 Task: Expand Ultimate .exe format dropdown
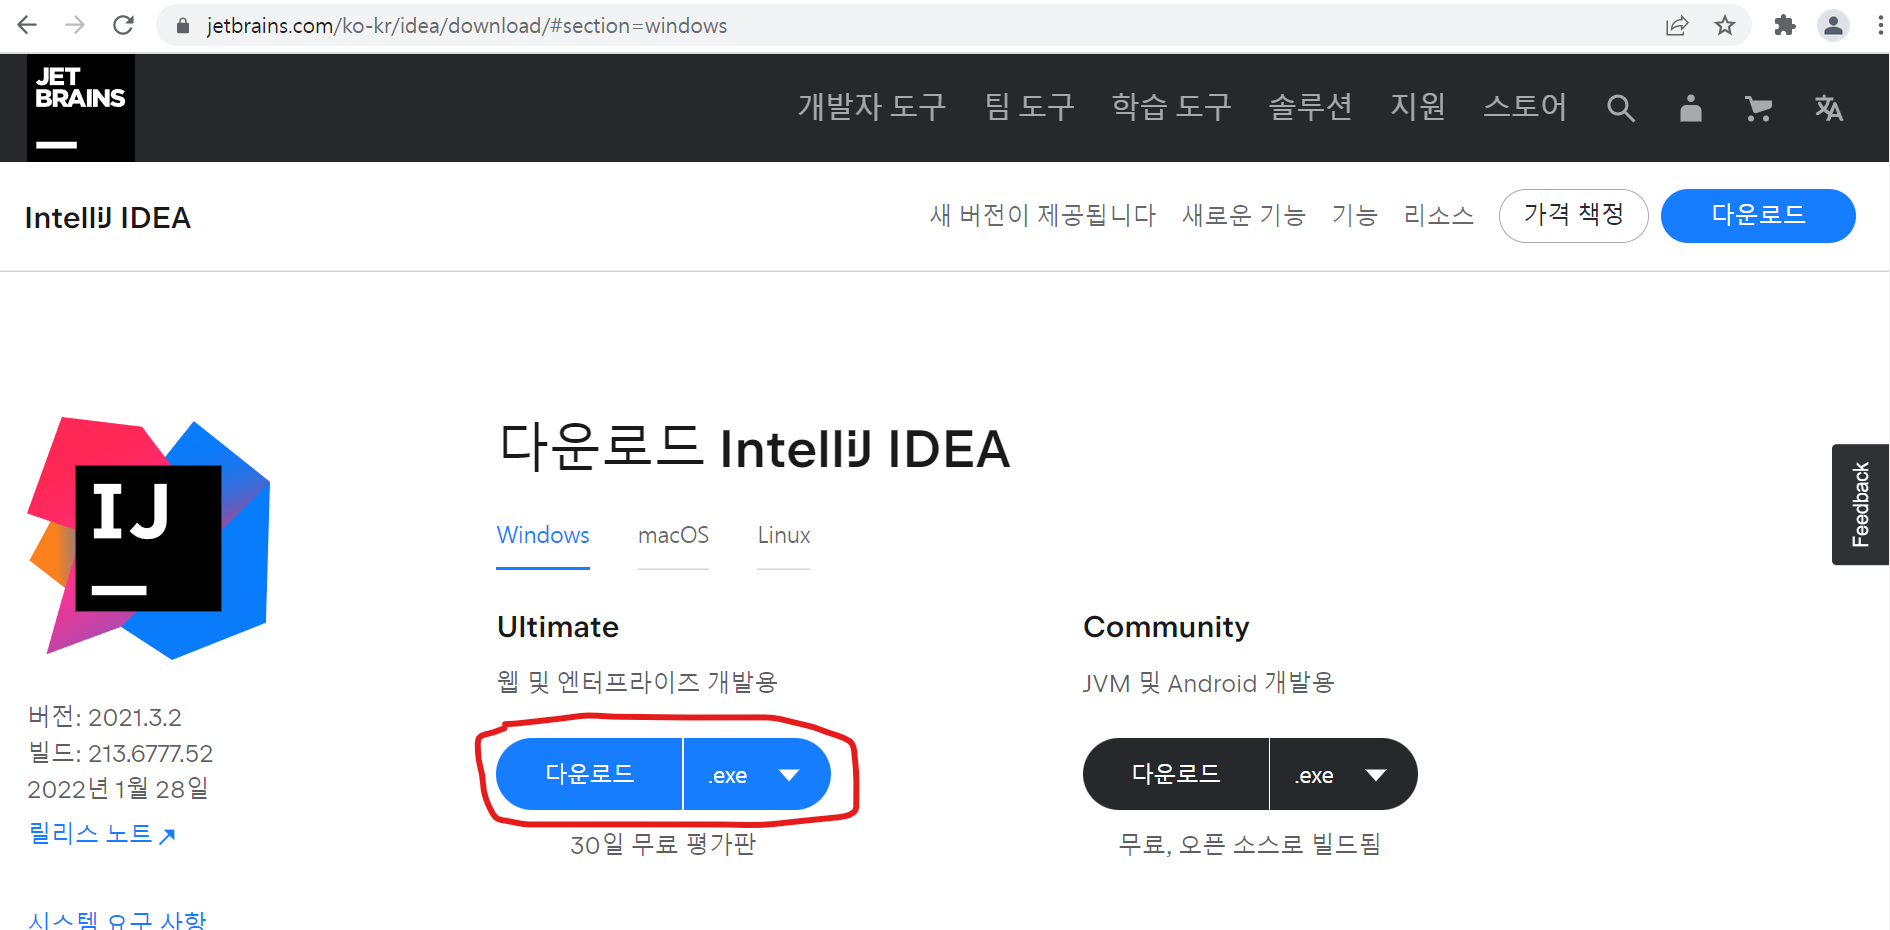coord(757,774)
